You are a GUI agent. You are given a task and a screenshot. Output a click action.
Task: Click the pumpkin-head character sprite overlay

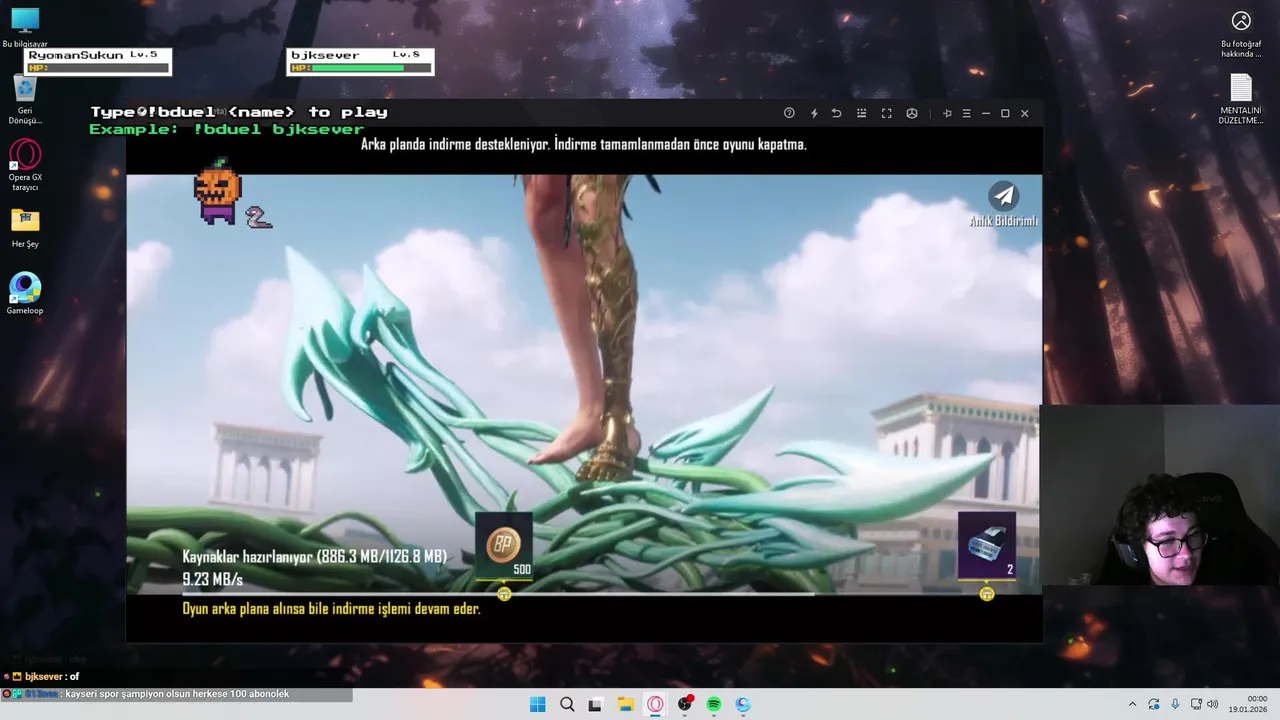pos(217,191)
